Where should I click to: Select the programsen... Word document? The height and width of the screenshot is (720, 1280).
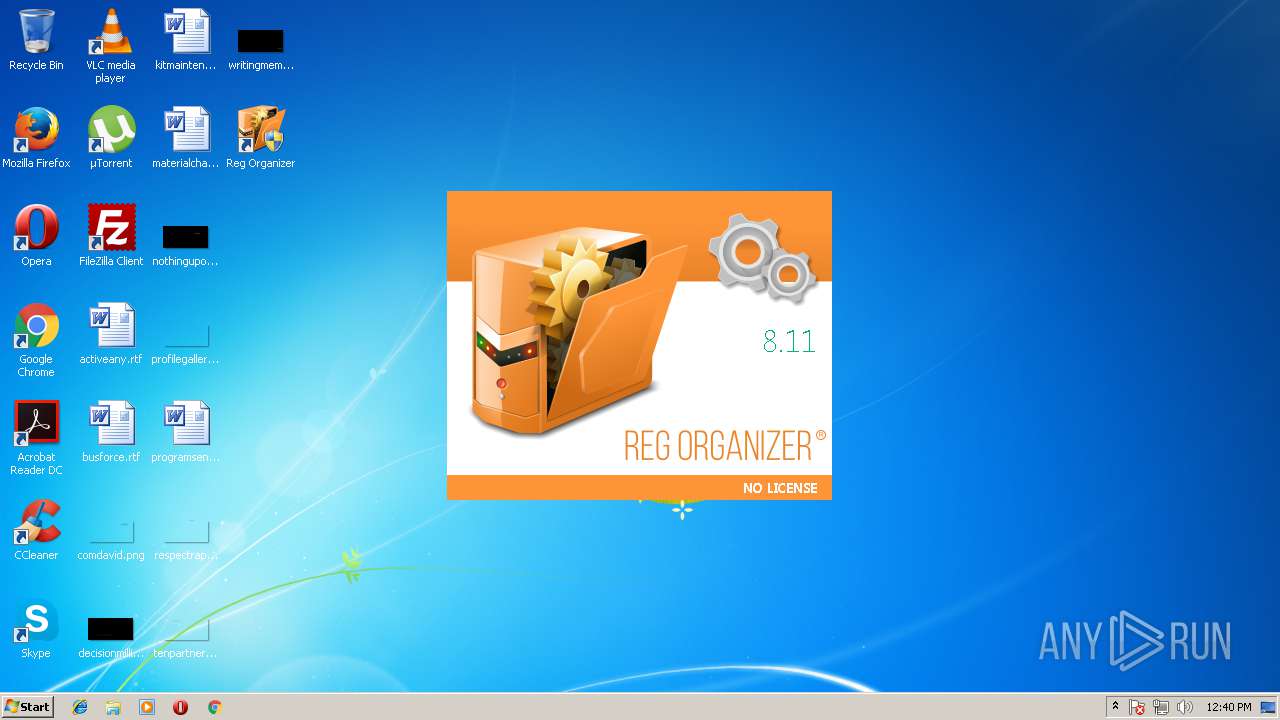pyautogui.click(x=185, y=432)
